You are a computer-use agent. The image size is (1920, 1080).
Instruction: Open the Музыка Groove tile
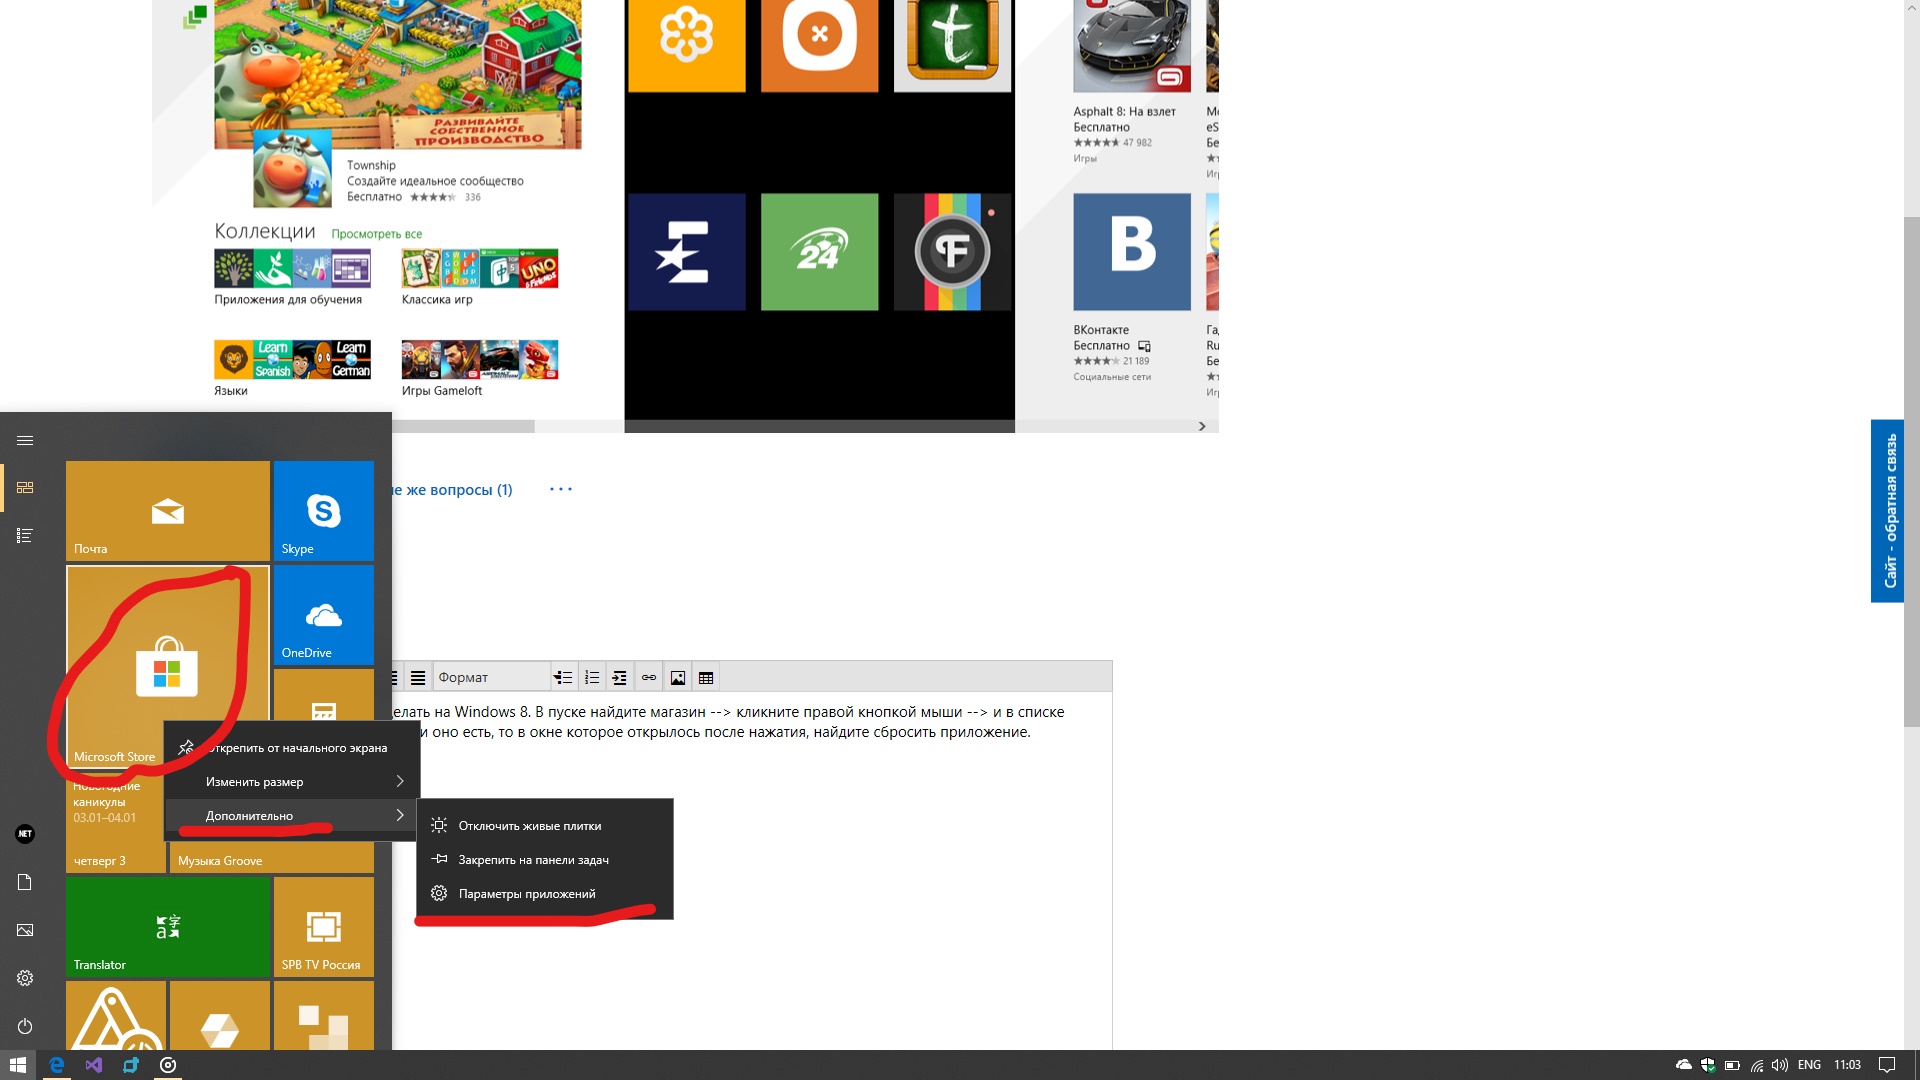(x=272, y=858)
